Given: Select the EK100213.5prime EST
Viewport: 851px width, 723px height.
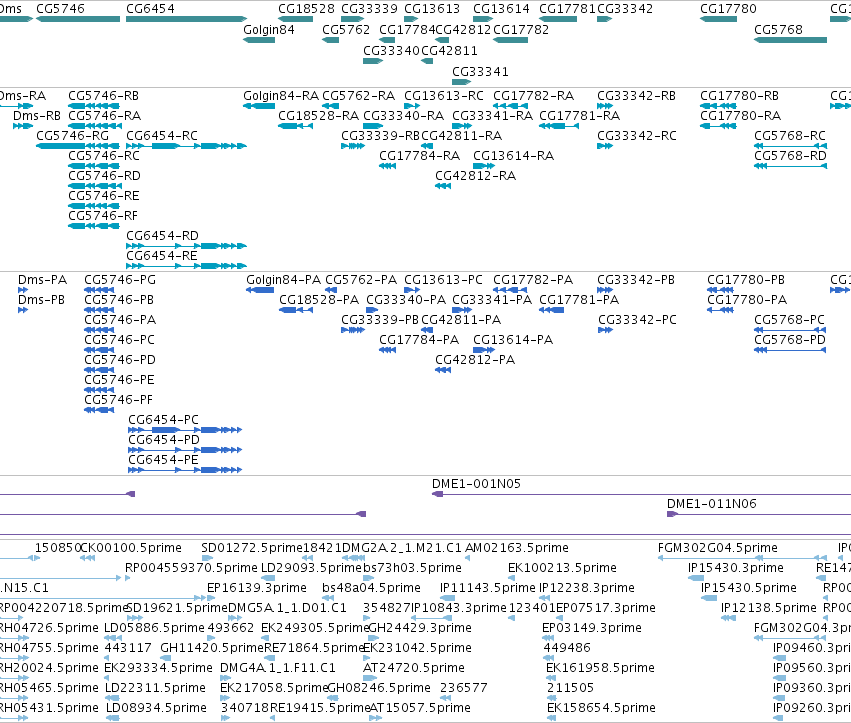Looking at the screenshot, I should (512, 578).
